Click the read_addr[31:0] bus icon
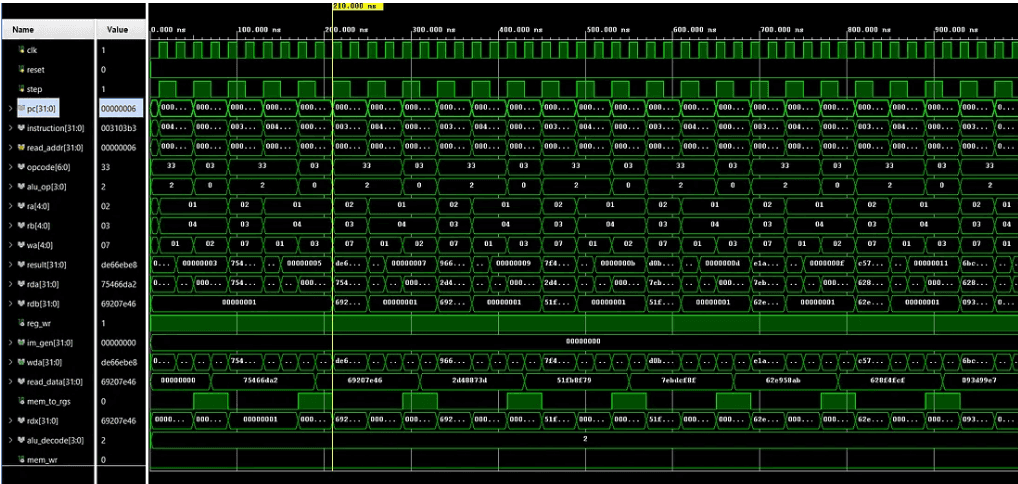Viewport: 1018px width, 484px height. pyautogui.click(x=21, y=147)
